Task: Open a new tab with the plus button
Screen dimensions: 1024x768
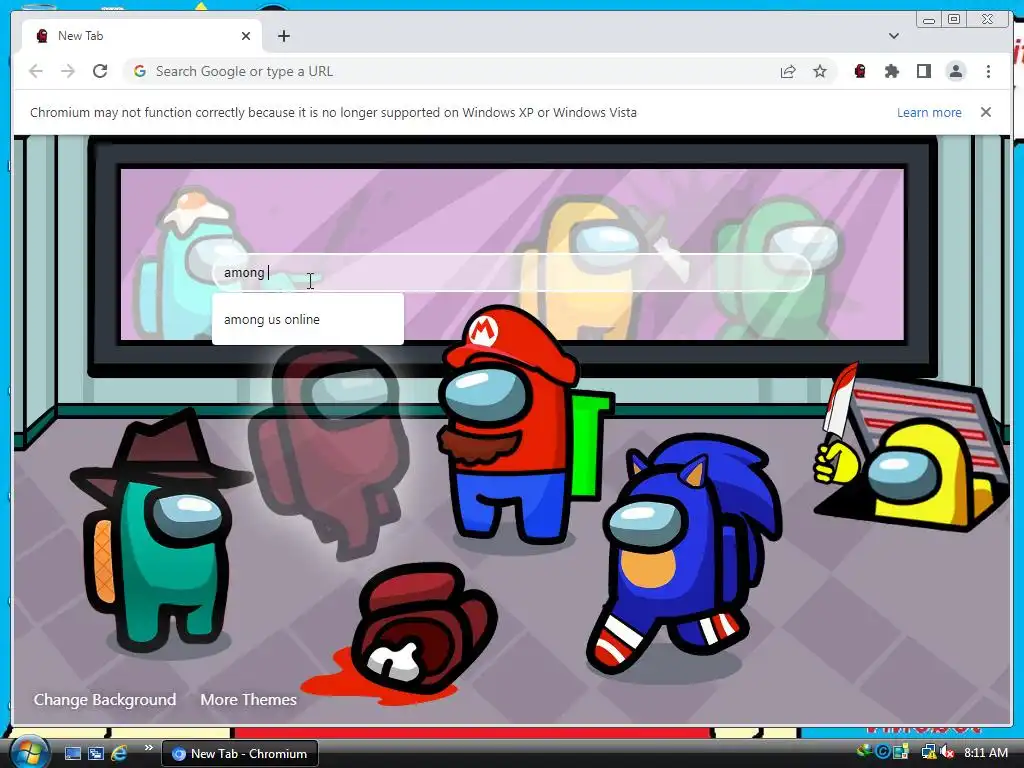Action: [x=283, y=36]
